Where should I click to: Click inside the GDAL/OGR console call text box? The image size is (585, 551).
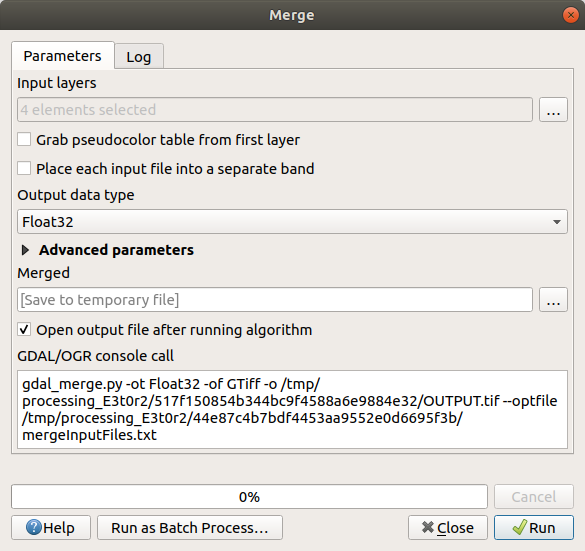pyautogui.click(x=292, y=409)
